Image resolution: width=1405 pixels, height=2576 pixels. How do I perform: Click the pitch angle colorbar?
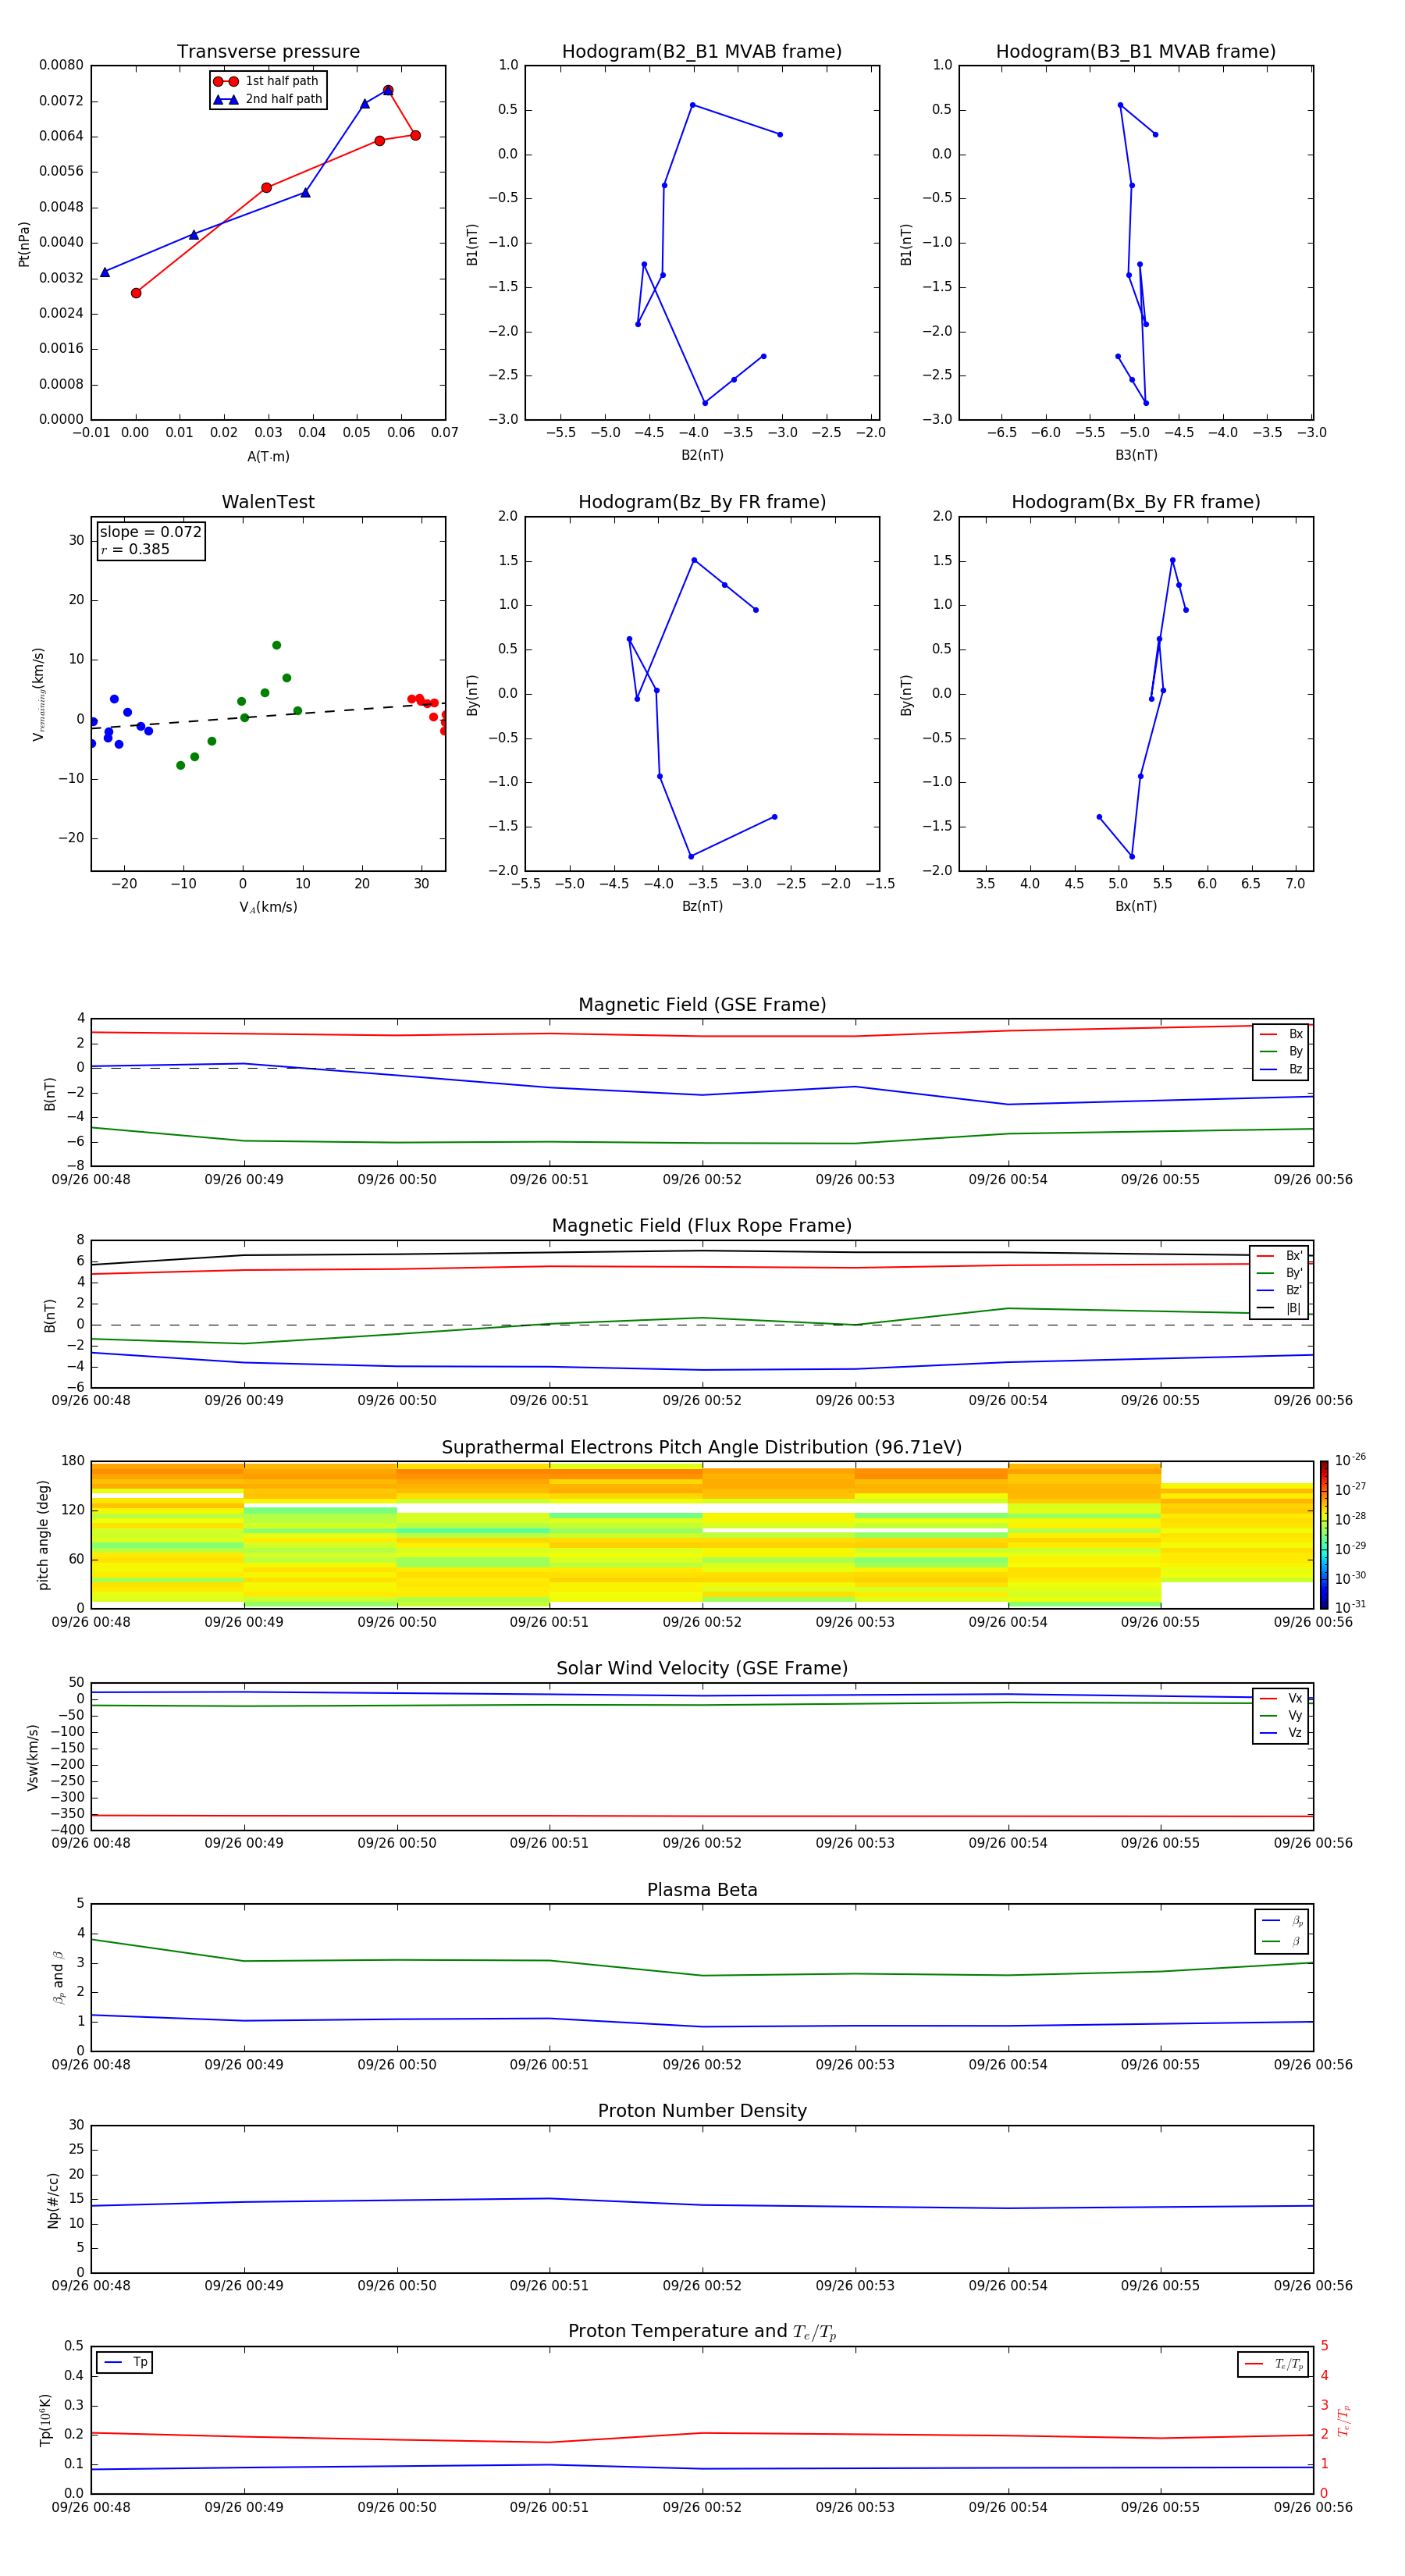[x=1324, y=1534]
